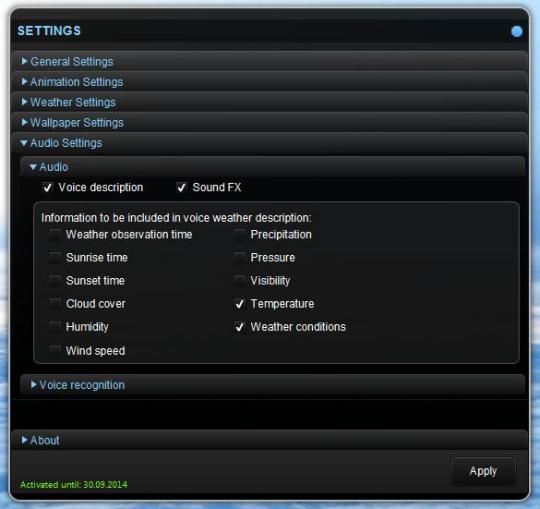Collapse the Audio Settings section
The height and width of the screenshot is (509, 540).
point(269,143)
